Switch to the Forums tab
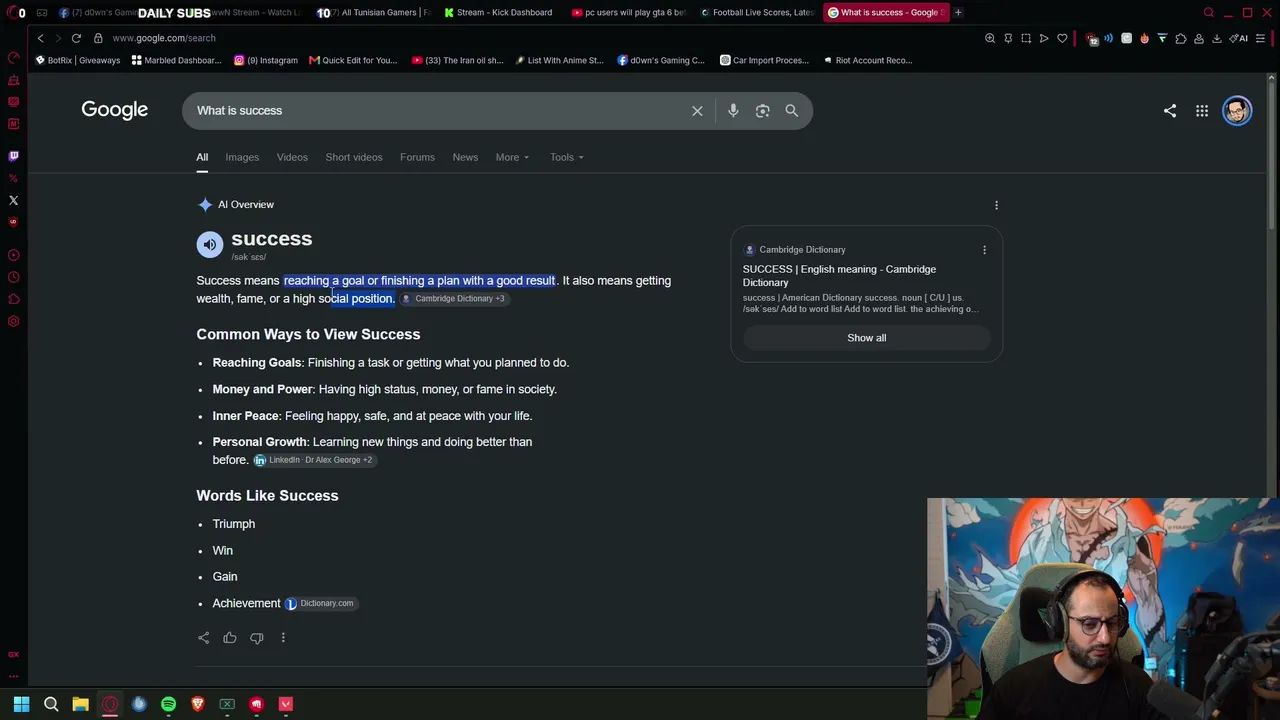The width and height of the screenshot is (1280, 720). (417, 157)
